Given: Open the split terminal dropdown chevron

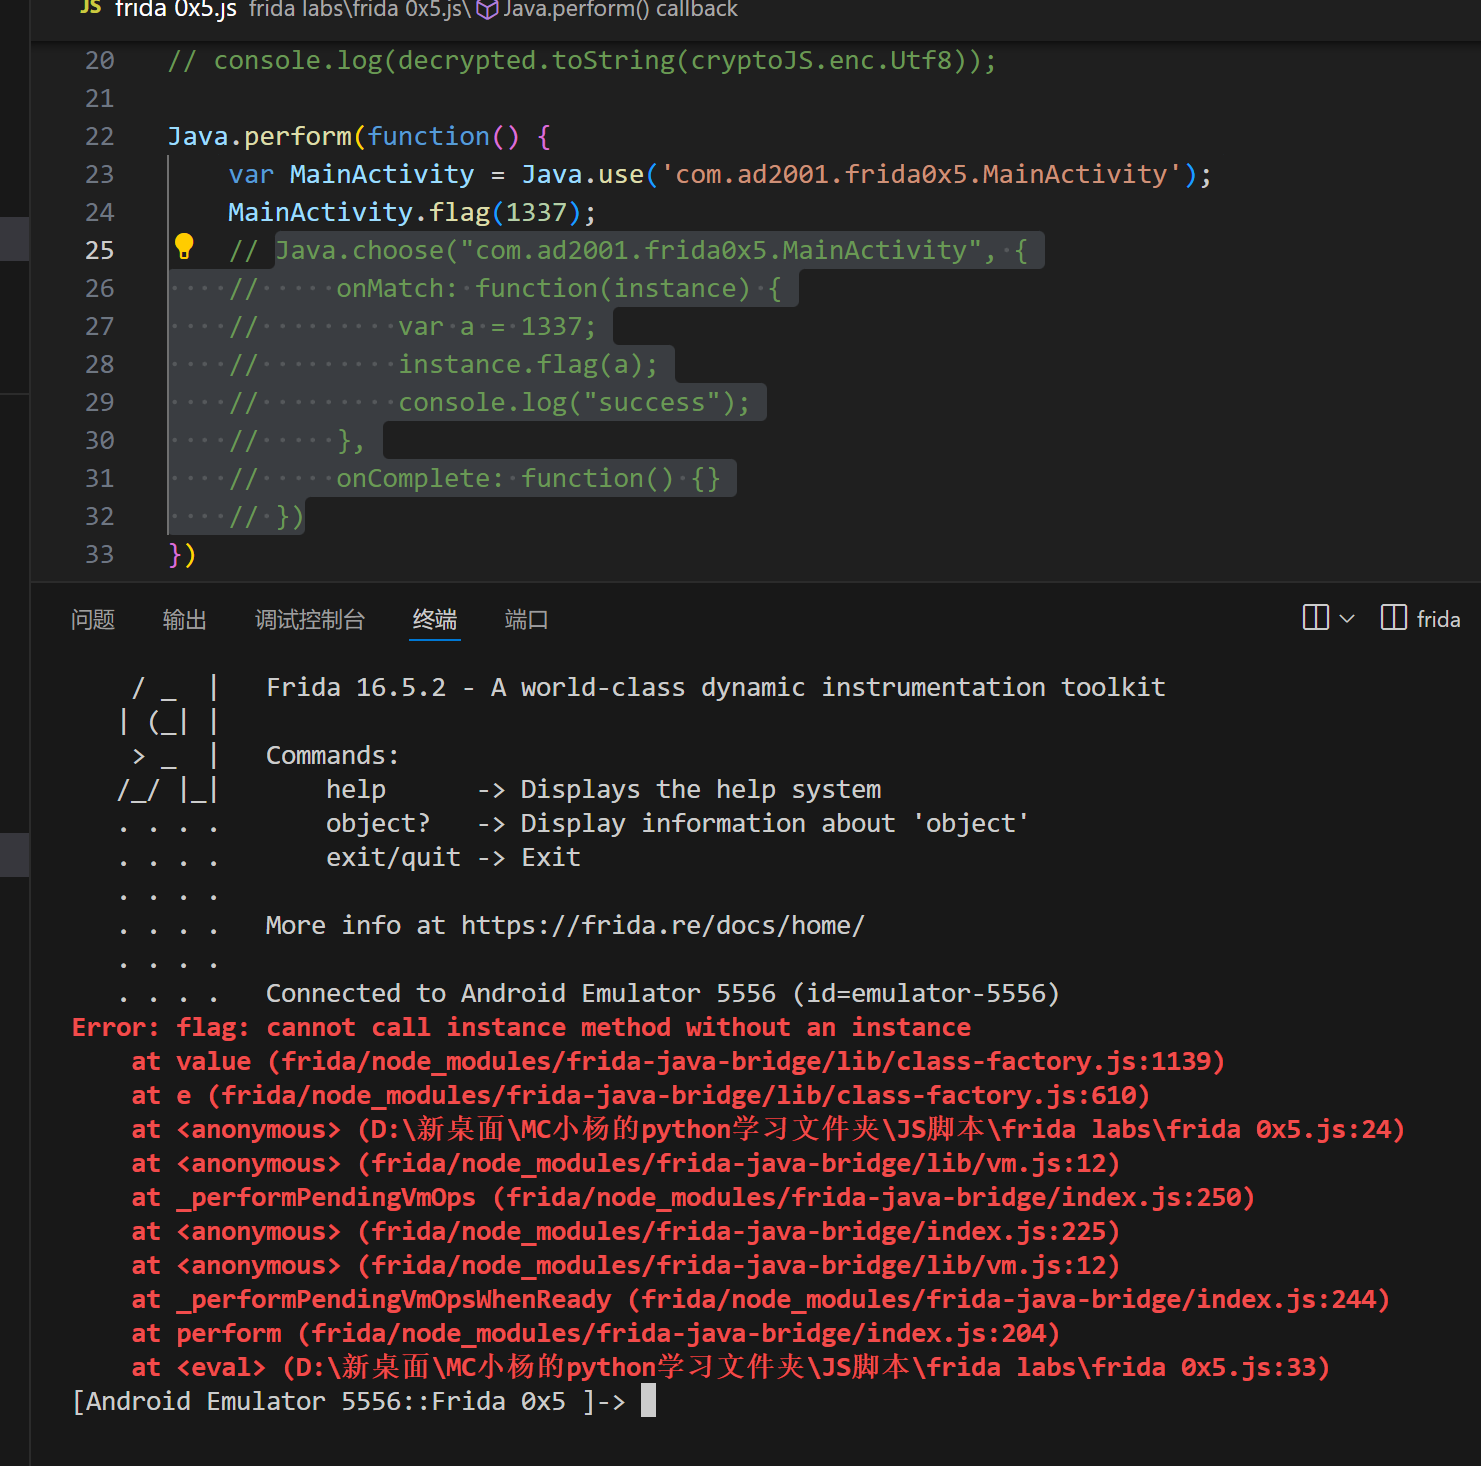Looking at the screenshot, I should point(1347,619).
